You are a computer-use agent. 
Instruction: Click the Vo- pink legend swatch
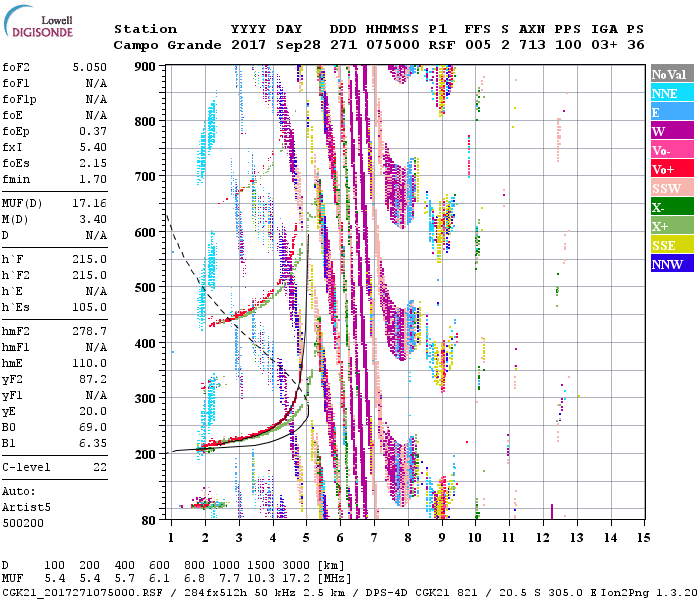(x=672, y=150)
